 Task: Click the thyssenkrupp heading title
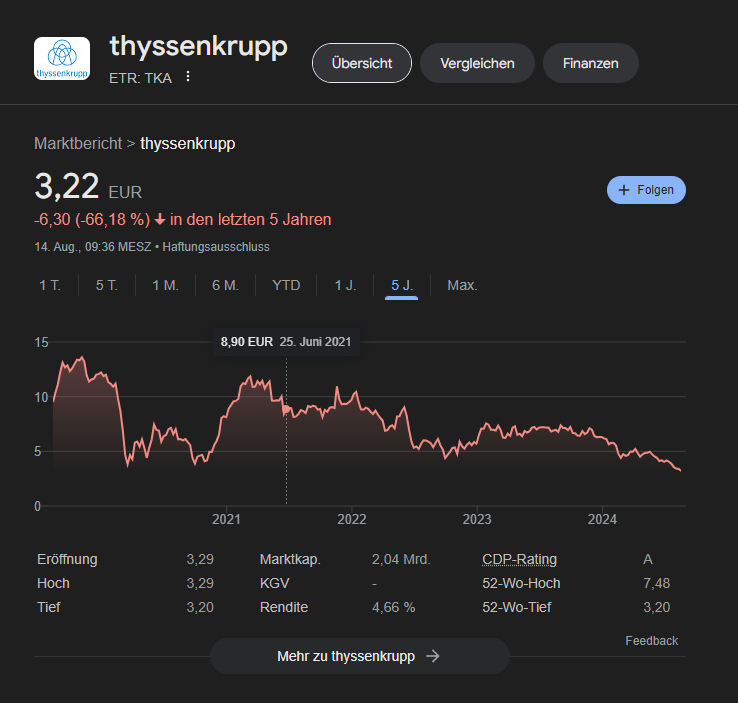198,47
